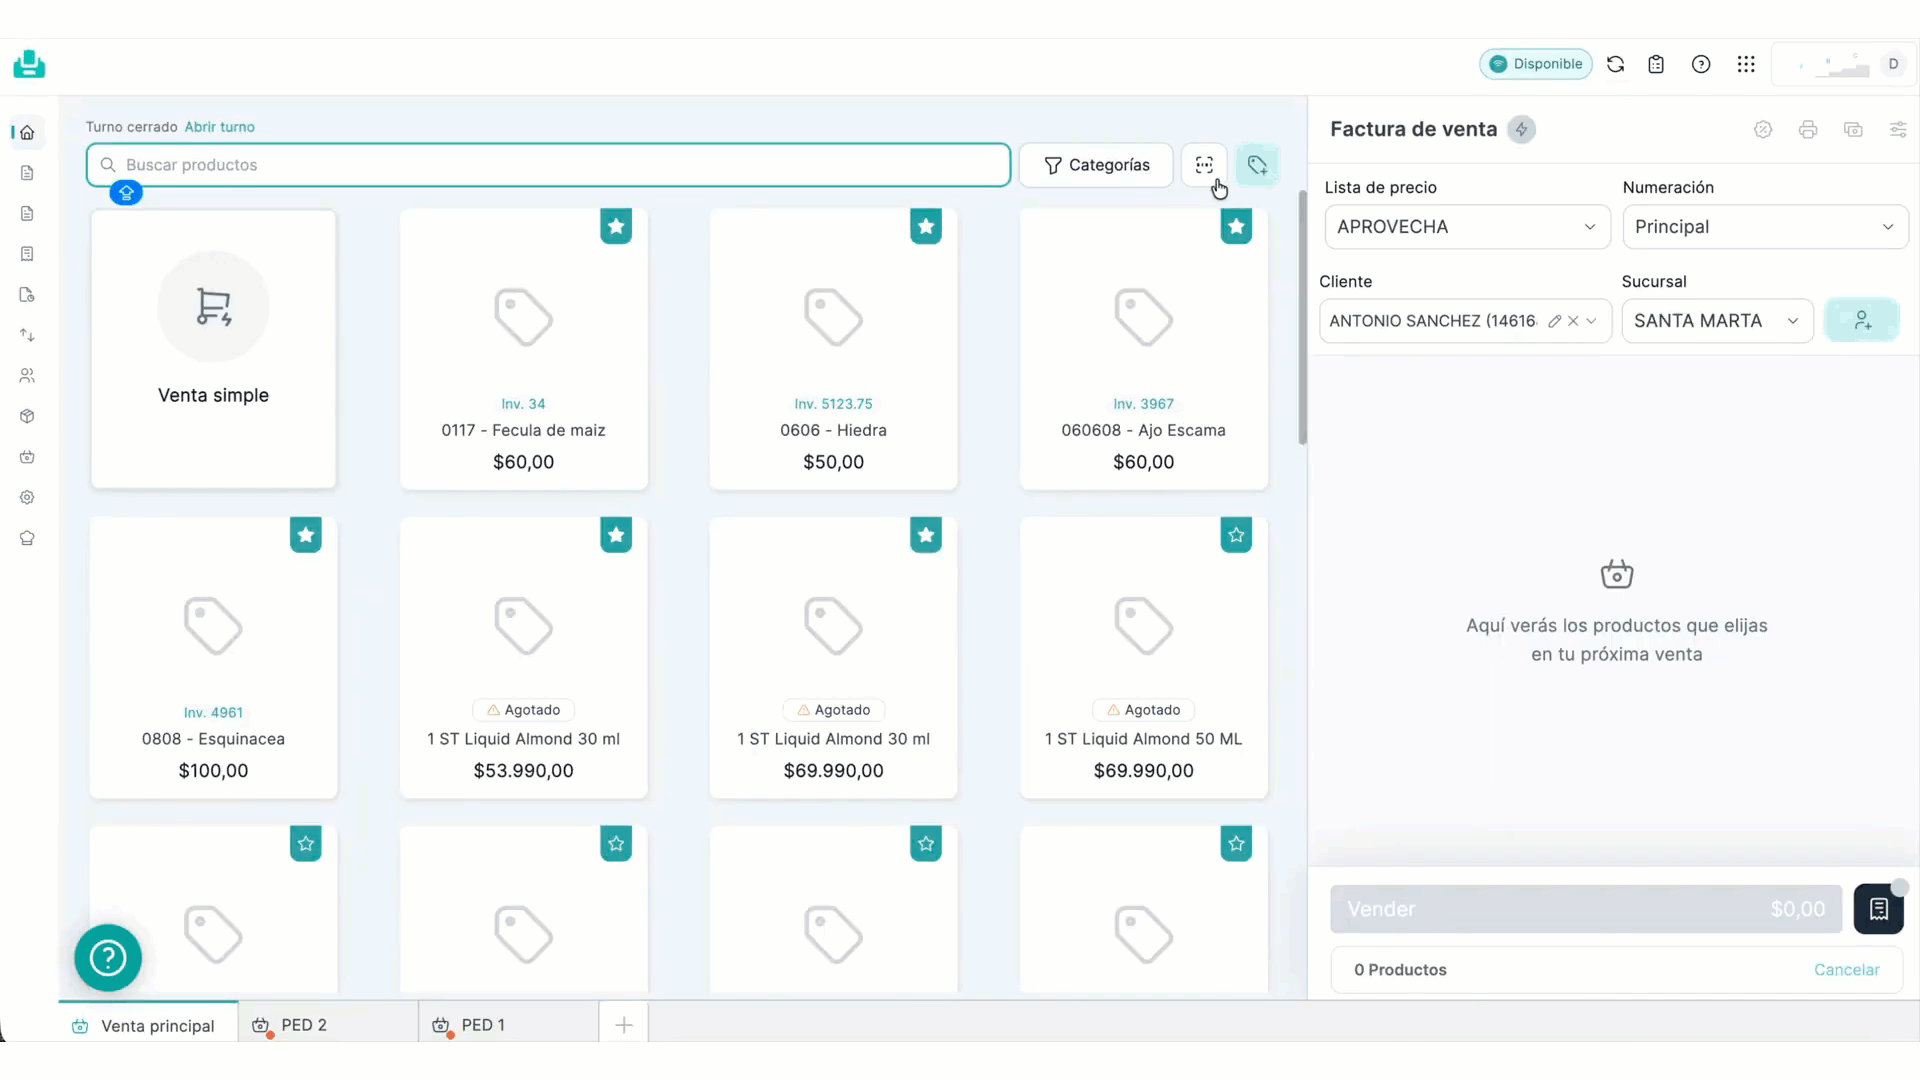Click the lightning icon beside Factura de venta

(1521, 129)
